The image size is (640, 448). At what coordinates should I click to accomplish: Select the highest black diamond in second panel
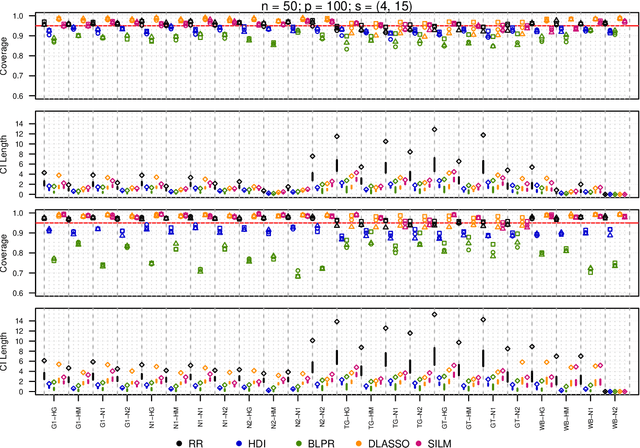click(x=434, y=129)
